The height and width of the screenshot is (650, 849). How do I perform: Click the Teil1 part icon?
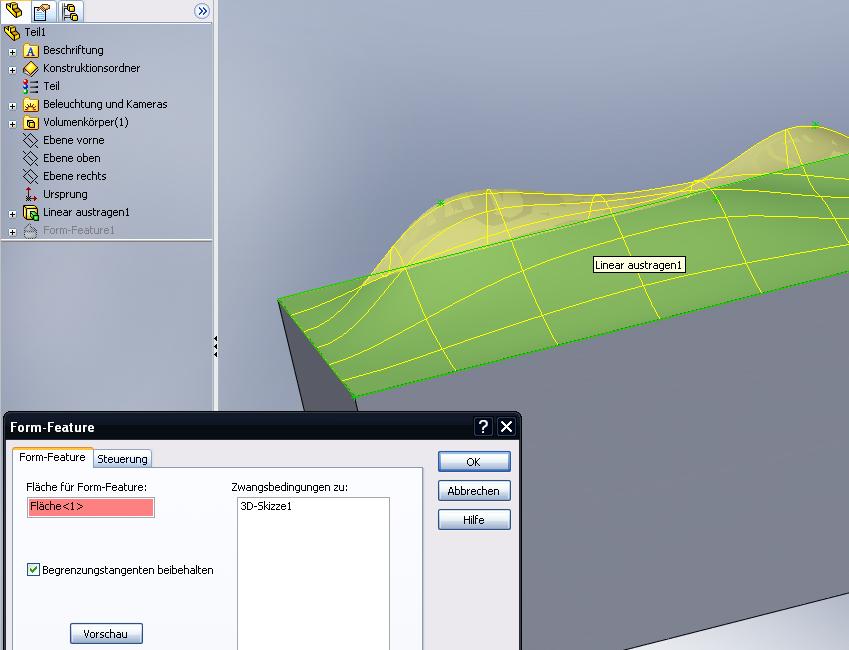[12, 32]
